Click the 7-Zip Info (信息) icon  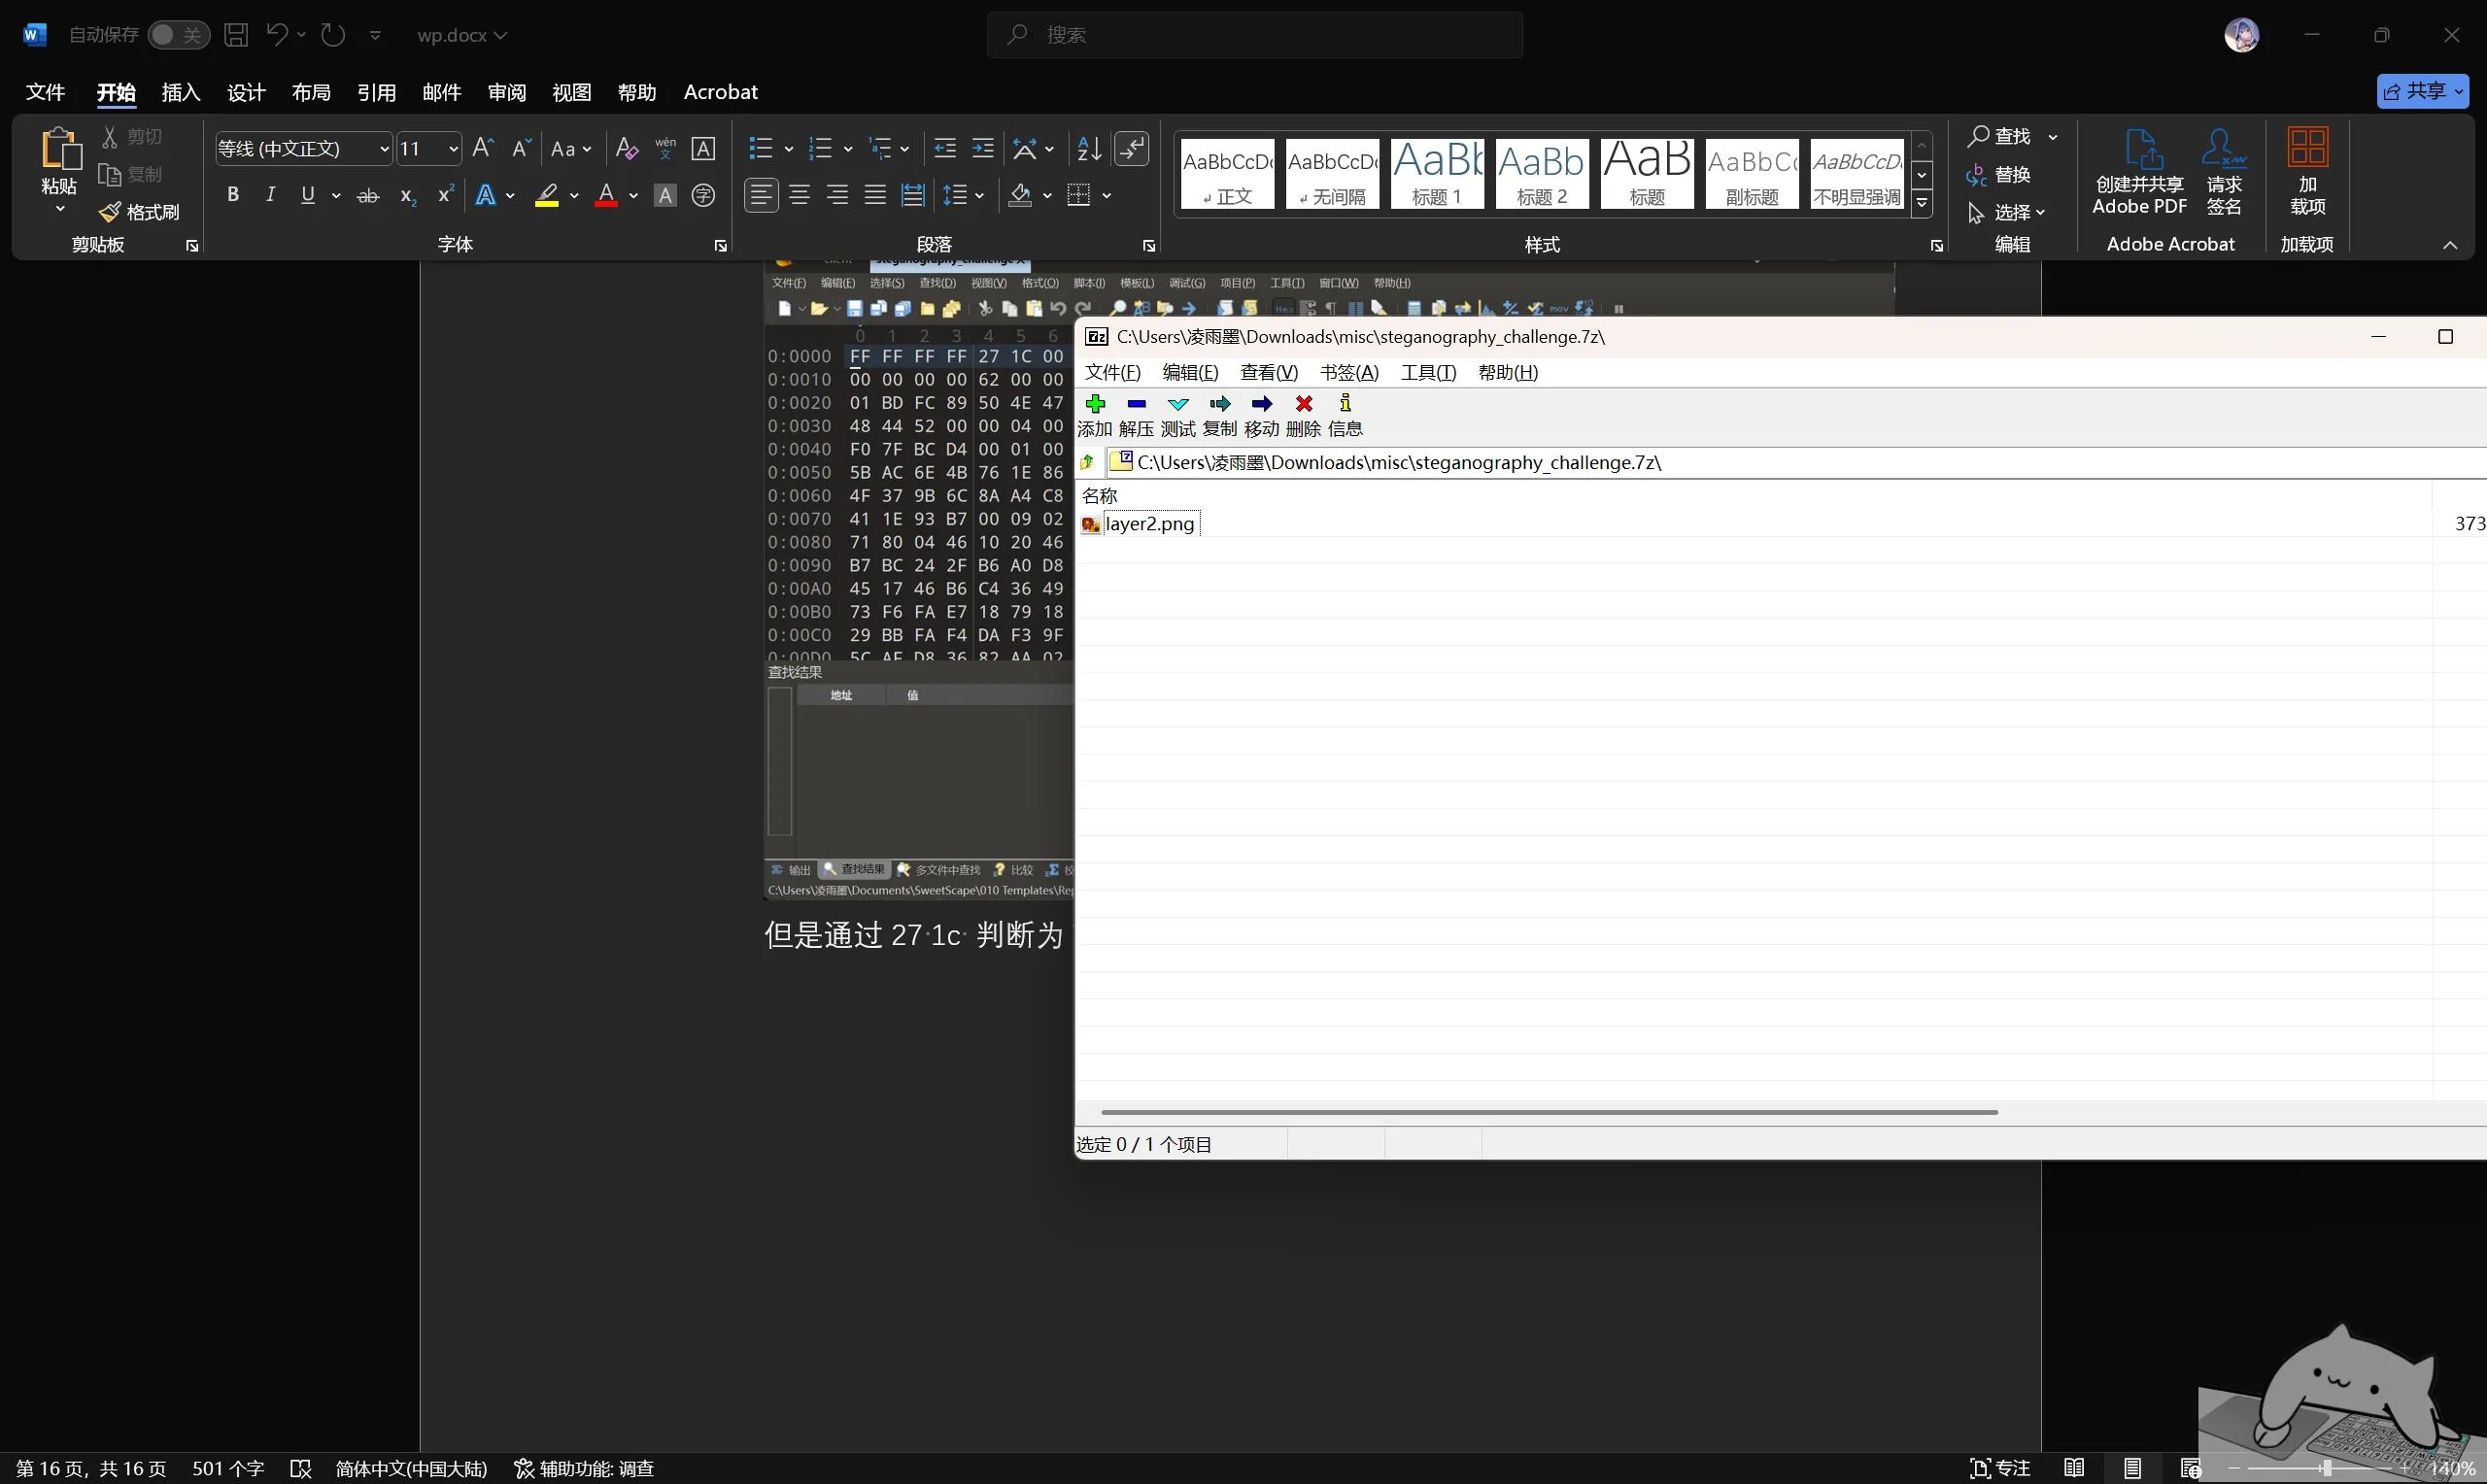[x=1346, y=404]
